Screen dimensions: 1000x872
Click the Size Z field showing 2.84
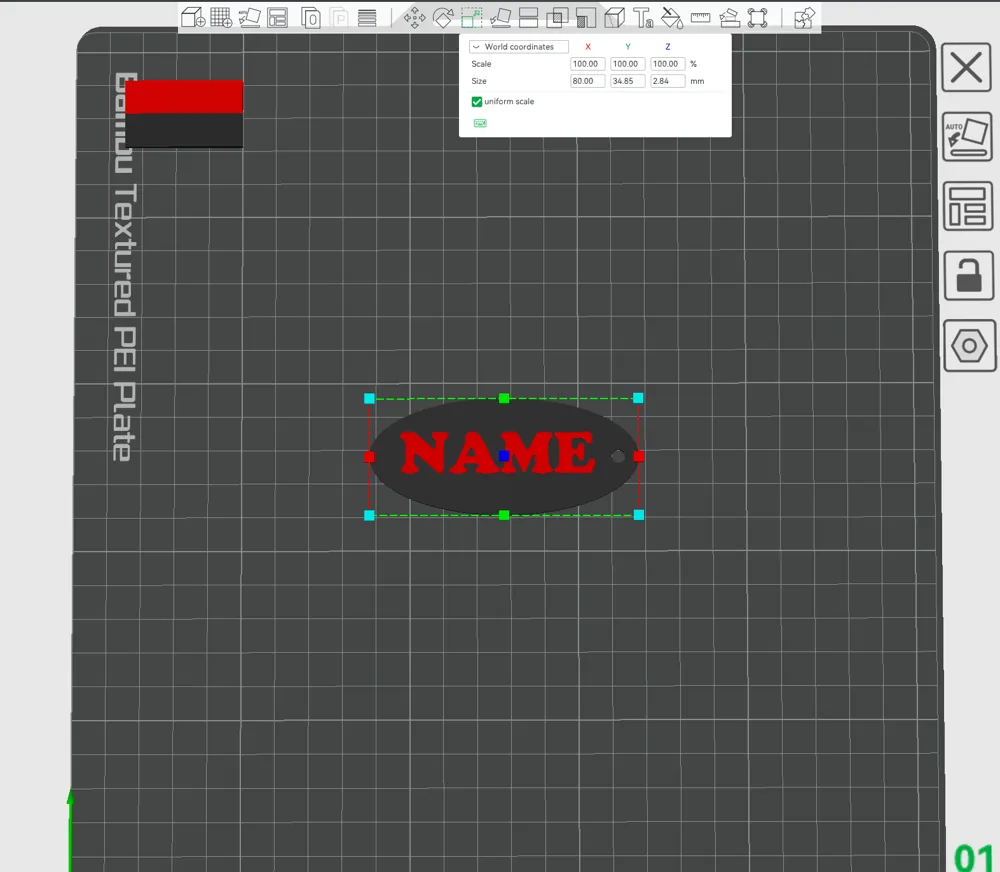[x=667, y=81]
